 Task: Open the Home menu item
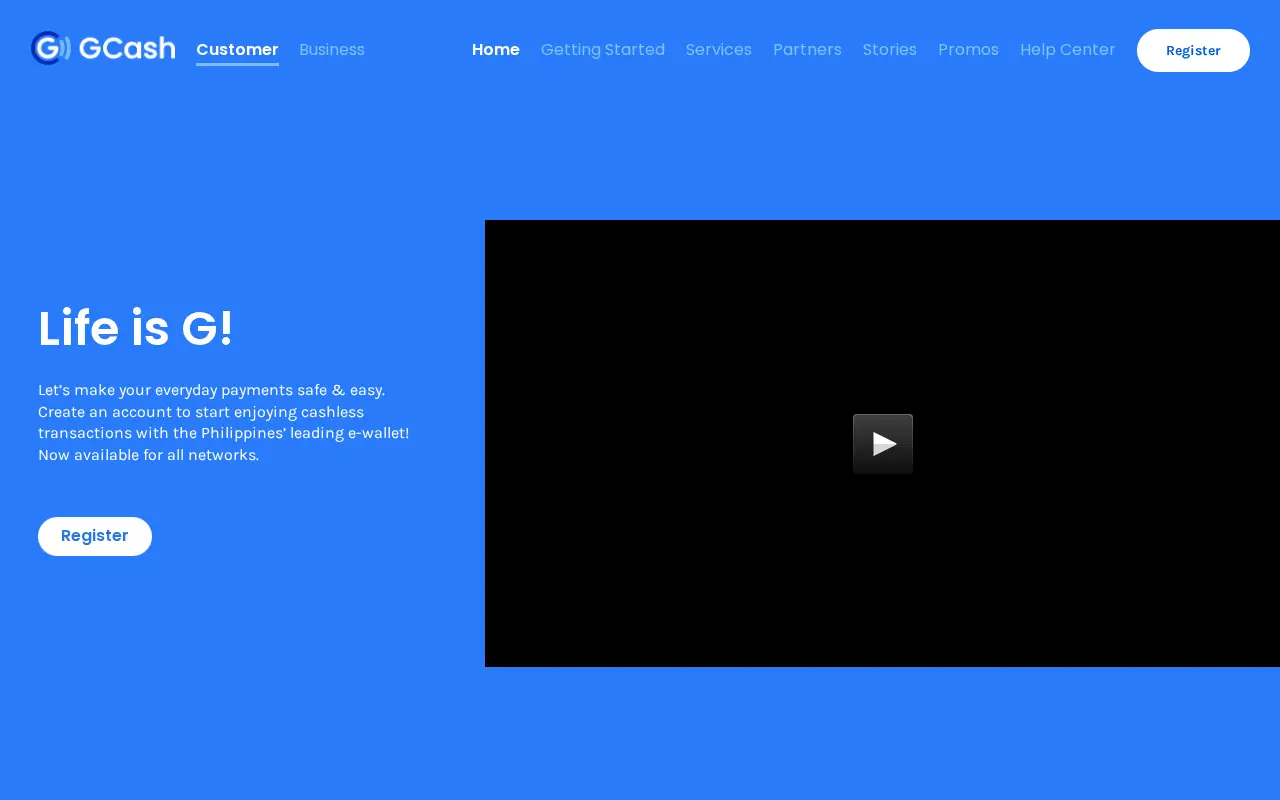point(496,49)
